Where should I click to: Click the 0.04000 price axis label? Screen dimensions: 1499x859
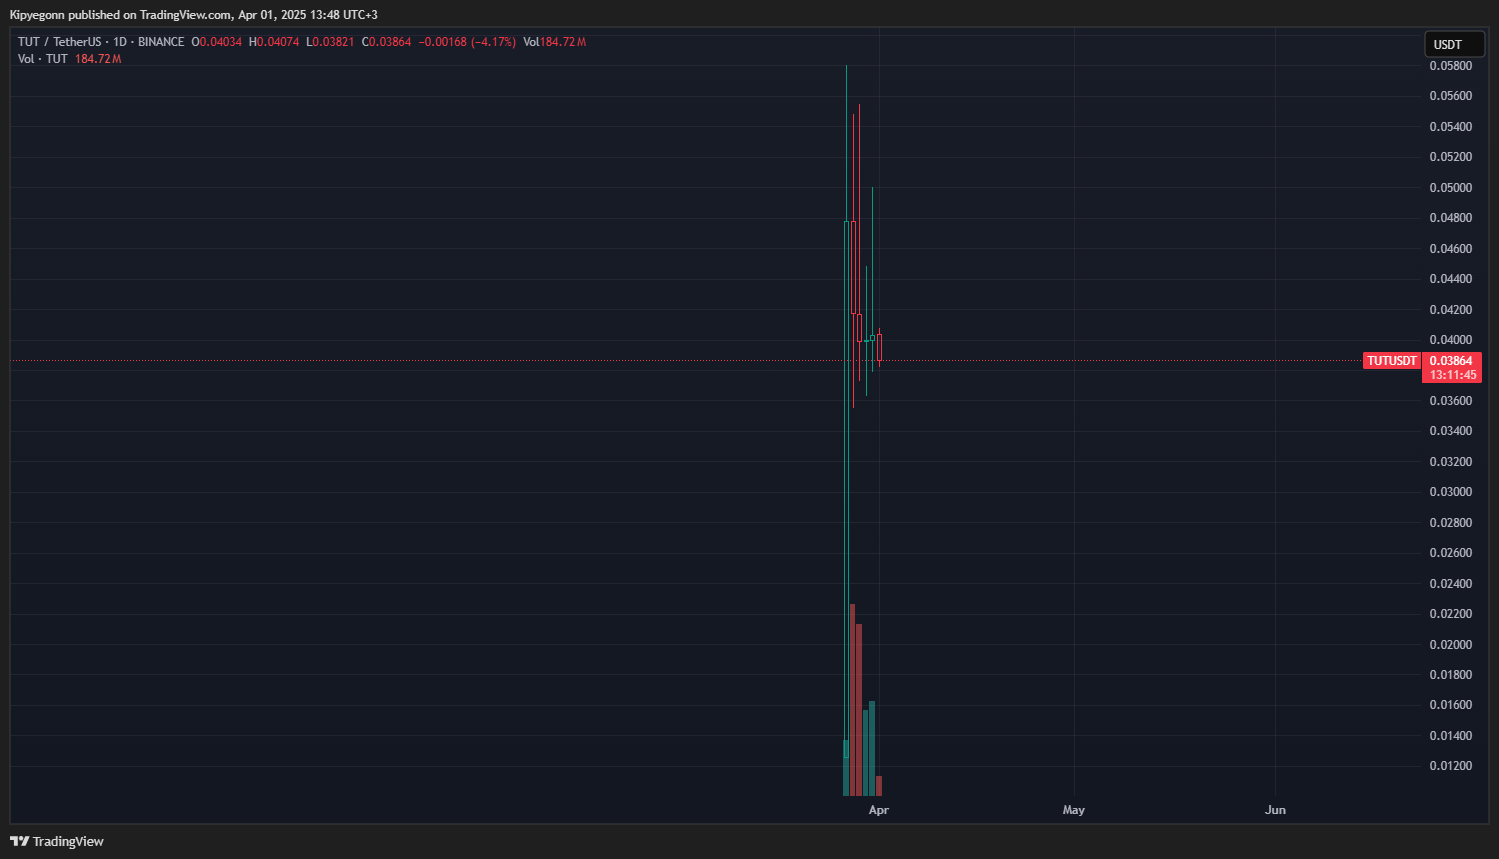1450,340
